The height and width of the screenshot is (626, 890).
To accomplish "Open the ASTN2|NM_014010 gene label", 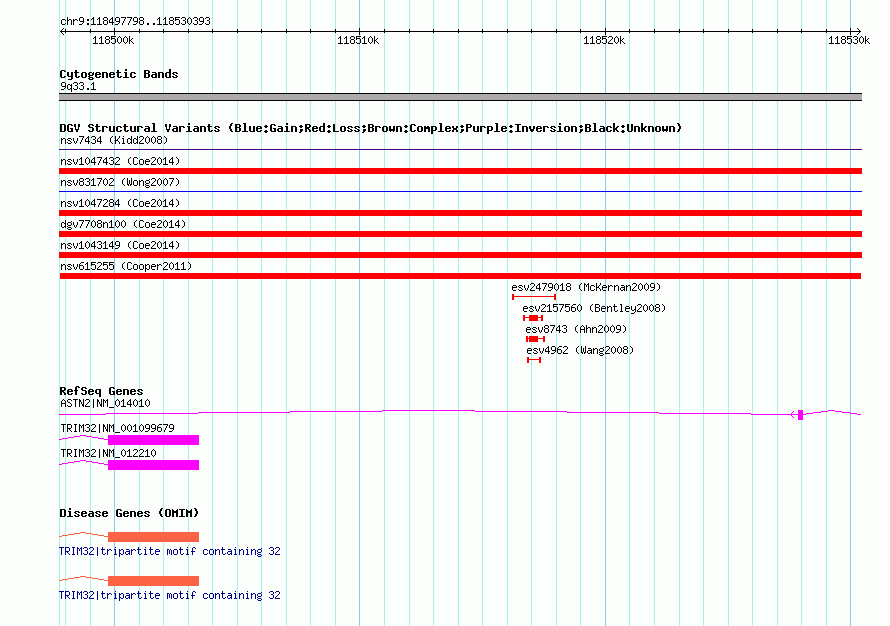I will pyautogui.click(x=105, y=404).
